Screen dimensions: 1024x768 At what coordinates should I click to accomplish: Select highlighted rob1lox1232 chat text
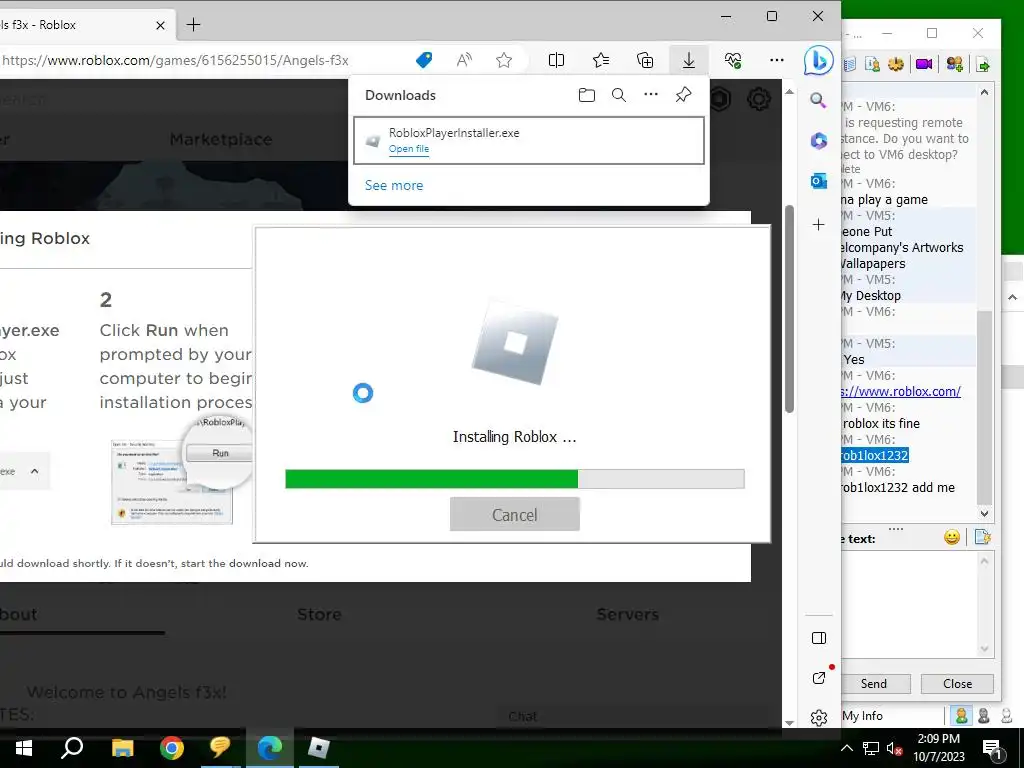[874, 455]
